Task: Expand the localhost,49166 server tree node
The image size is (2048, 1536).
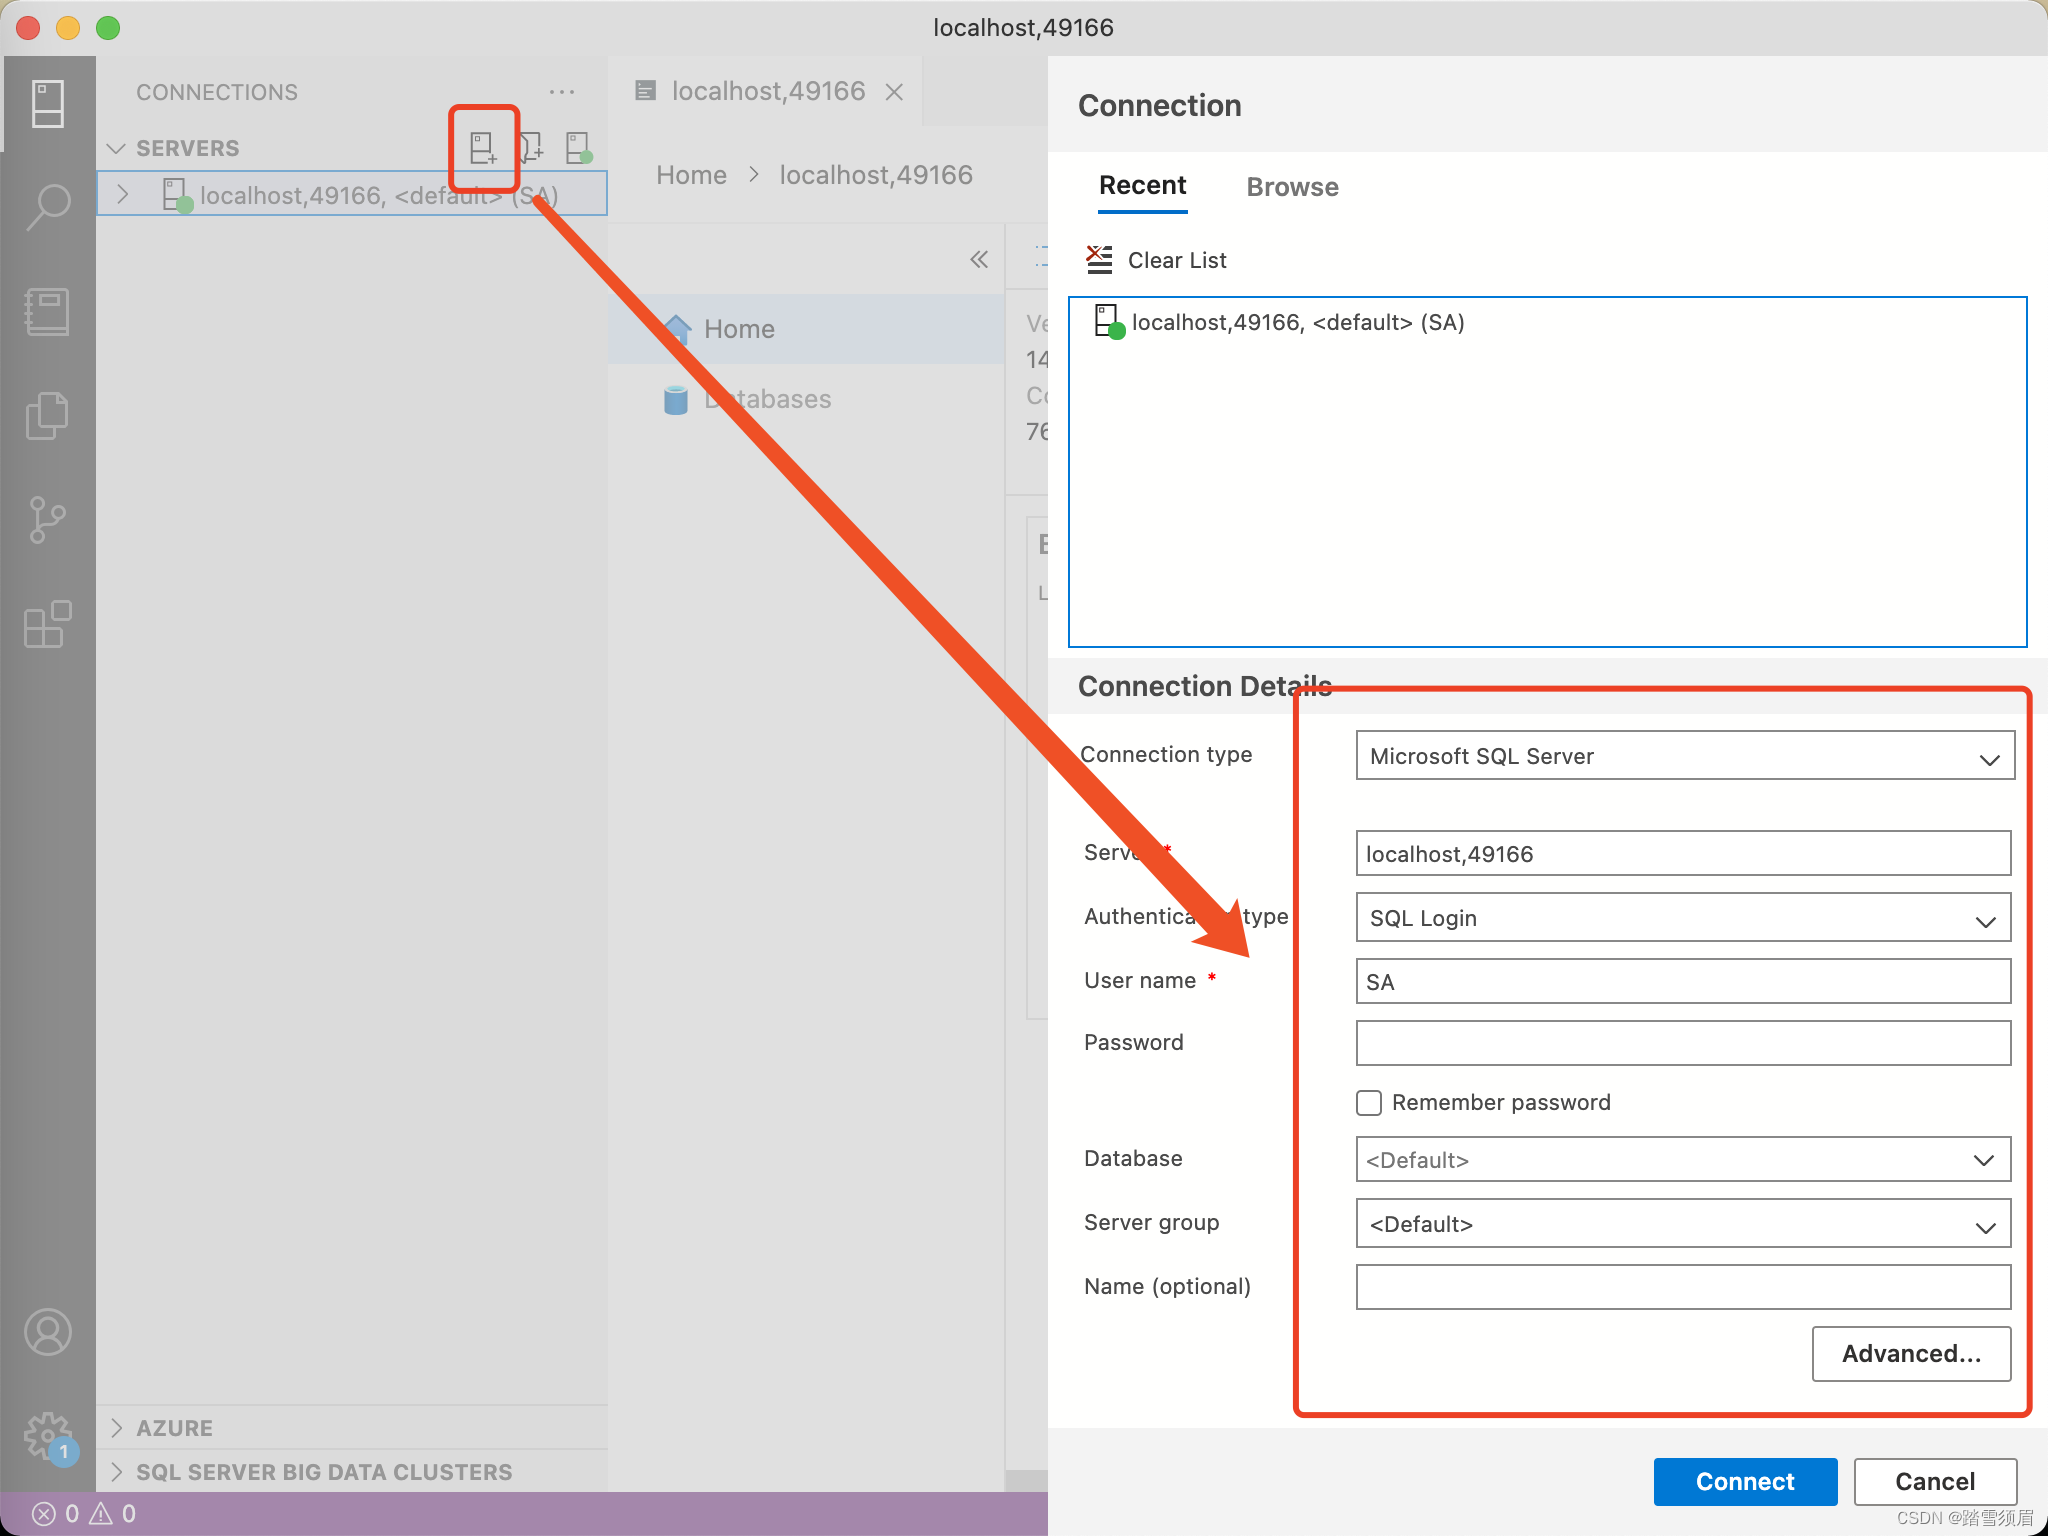Action: (122, 194)
